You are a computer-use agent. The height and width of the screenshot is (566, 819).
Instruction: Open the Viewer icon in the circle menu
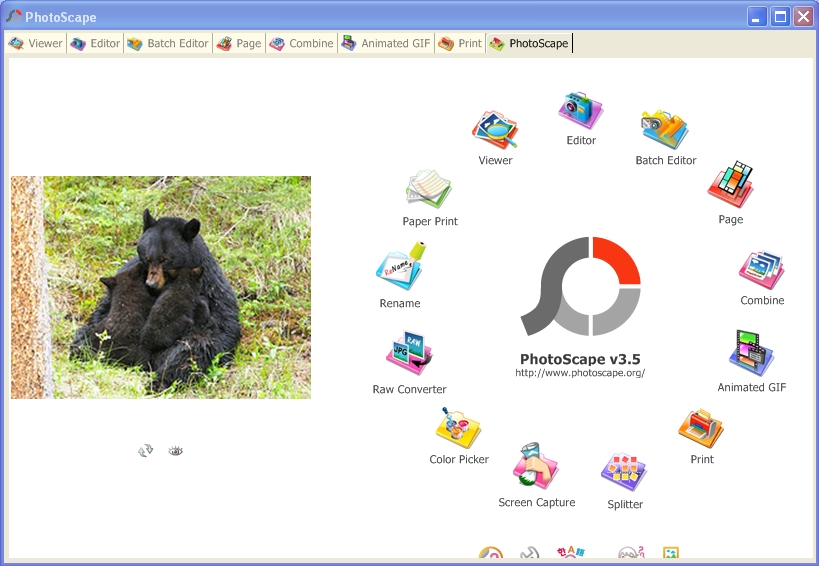pyautogui.click(x=495, y=129)
